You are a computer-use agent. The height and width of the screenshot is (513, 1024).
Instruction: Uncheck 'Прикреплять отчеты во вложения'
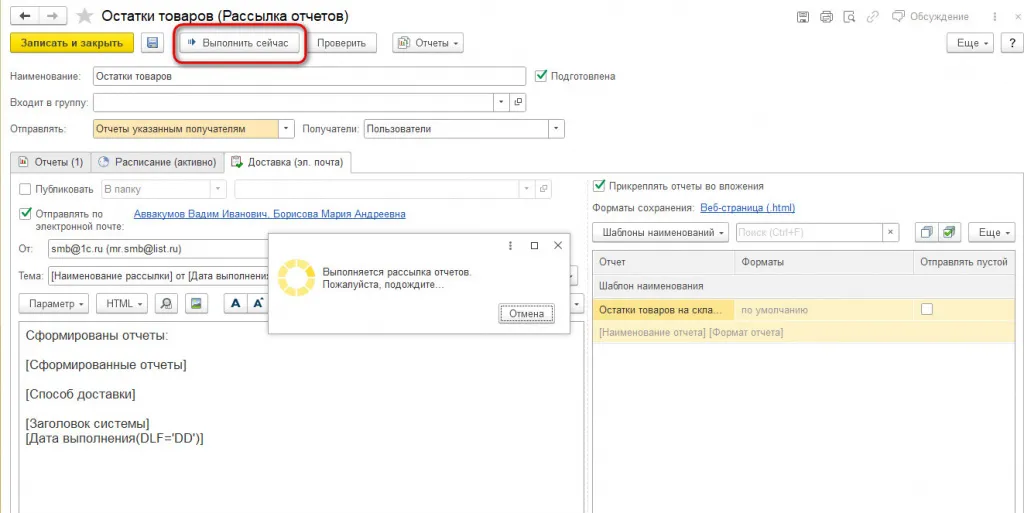tap(599, 185)
